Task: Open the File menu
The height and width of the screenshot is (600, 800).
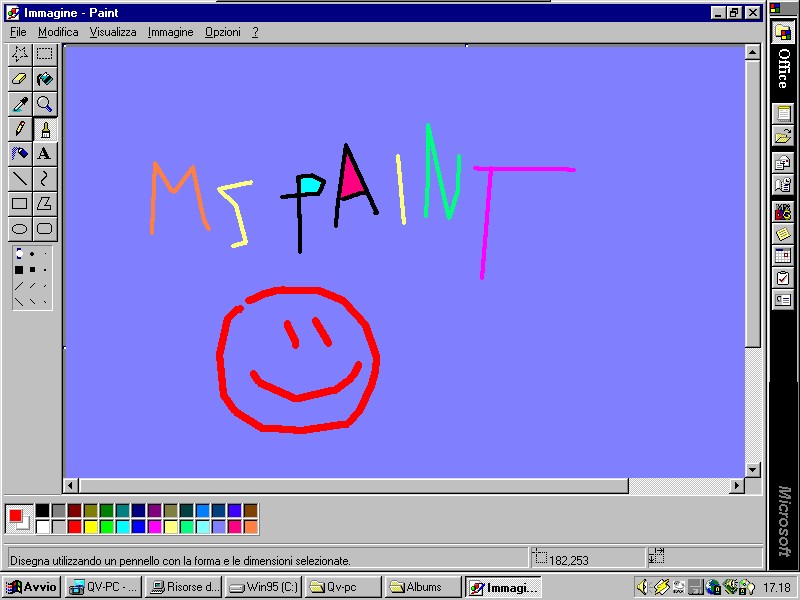Action: pos(18,32)
